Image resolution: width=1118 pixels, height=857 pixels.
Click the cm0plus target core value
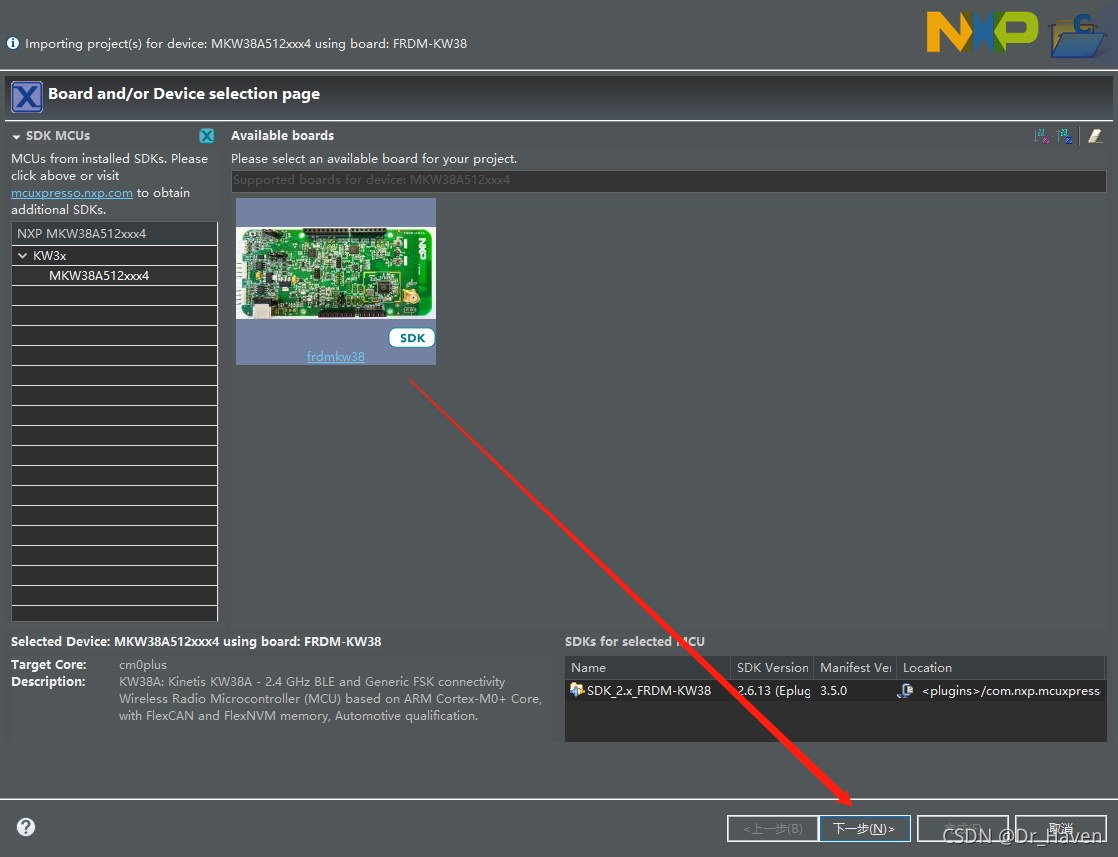tap(143, 664)
